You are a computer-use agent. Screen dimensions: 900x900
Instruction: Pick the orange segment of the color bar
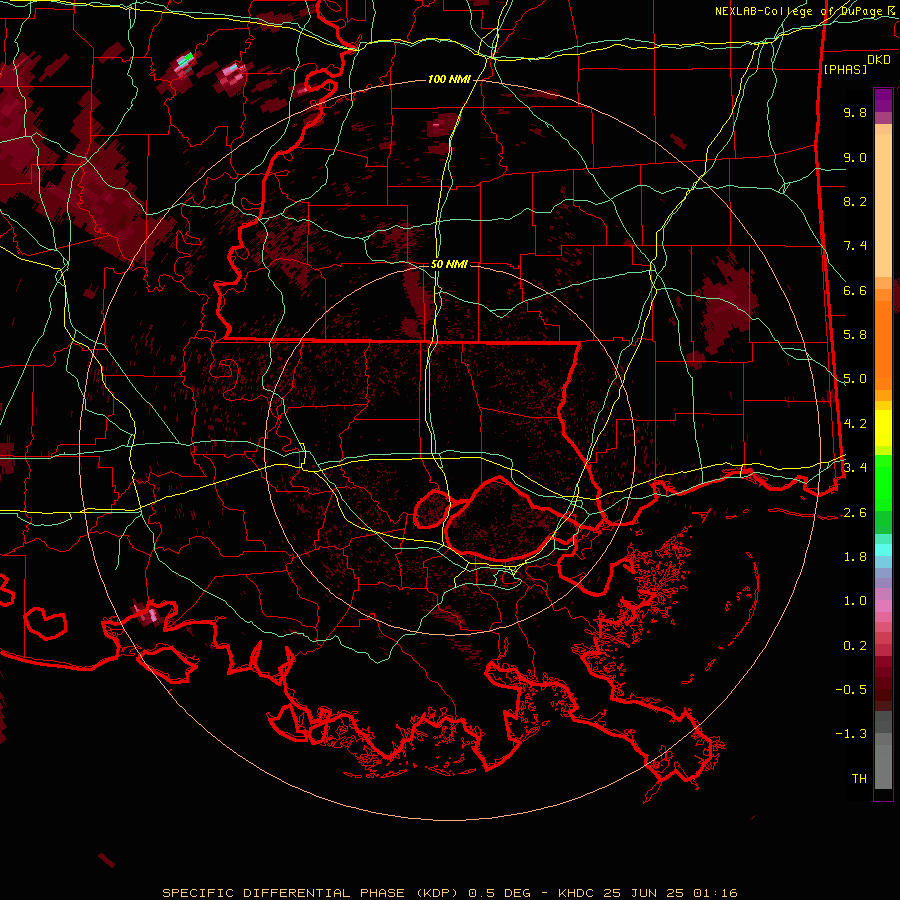[883, 345]
